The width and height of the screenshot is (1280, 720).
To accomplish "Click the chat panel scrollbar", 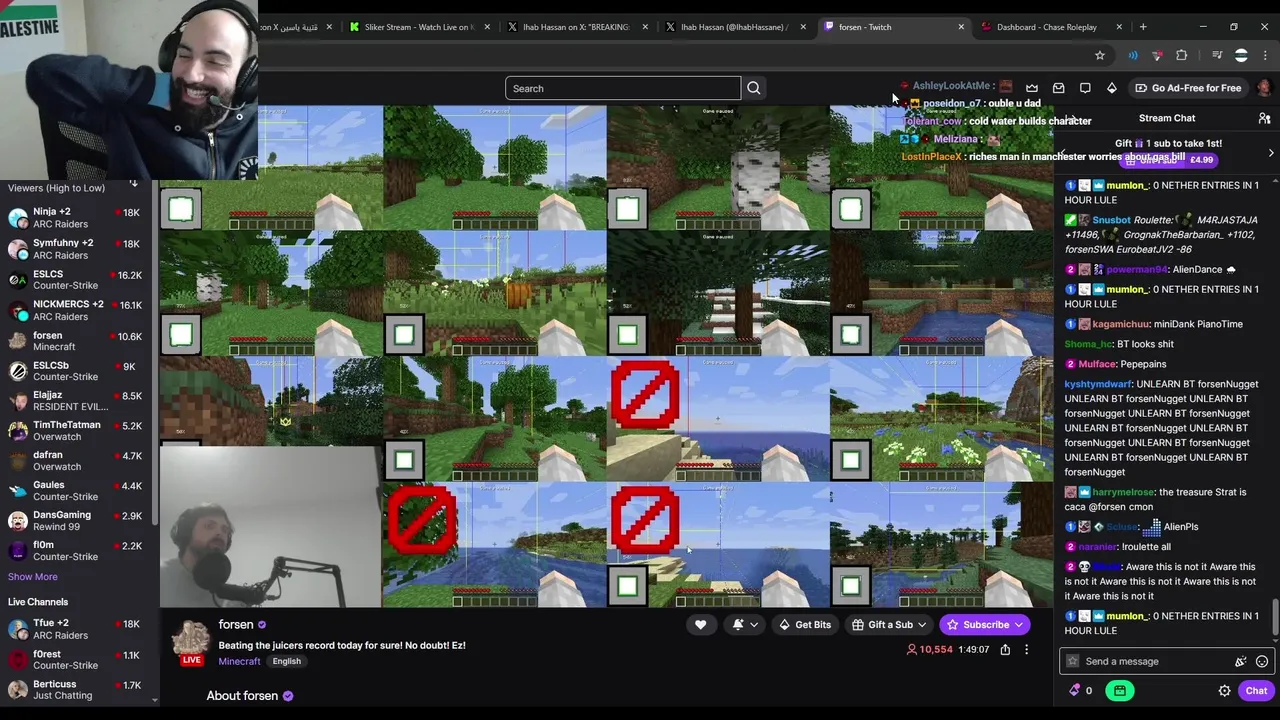I will pos(1275,618).
